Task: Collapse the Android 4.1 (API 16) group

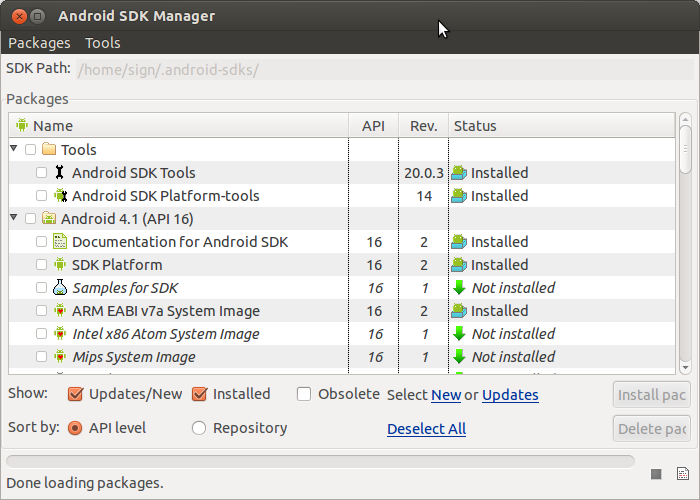Action: [14, 217]
